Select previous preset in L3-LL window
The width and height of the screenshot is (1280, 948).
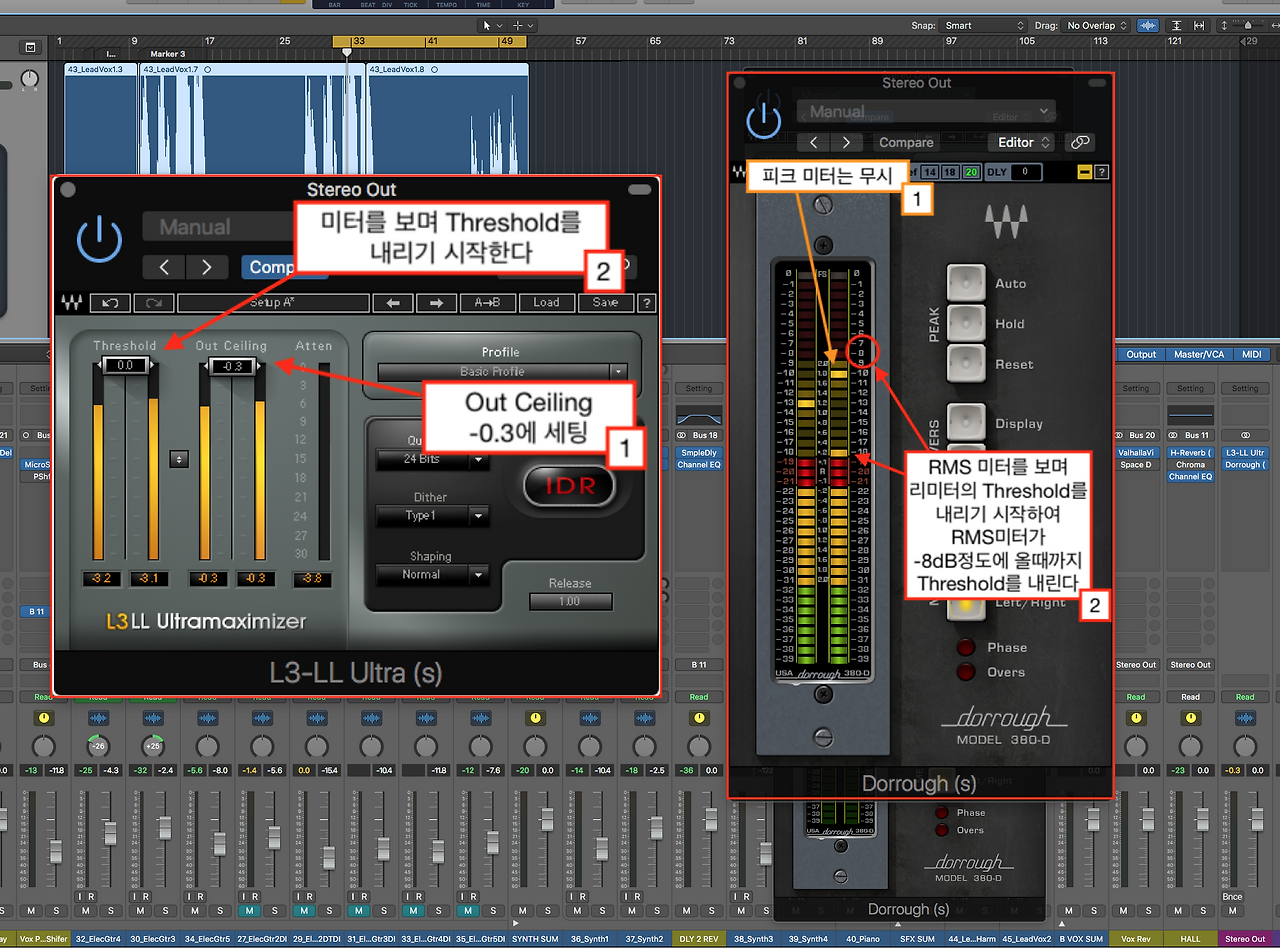[165, 267]
